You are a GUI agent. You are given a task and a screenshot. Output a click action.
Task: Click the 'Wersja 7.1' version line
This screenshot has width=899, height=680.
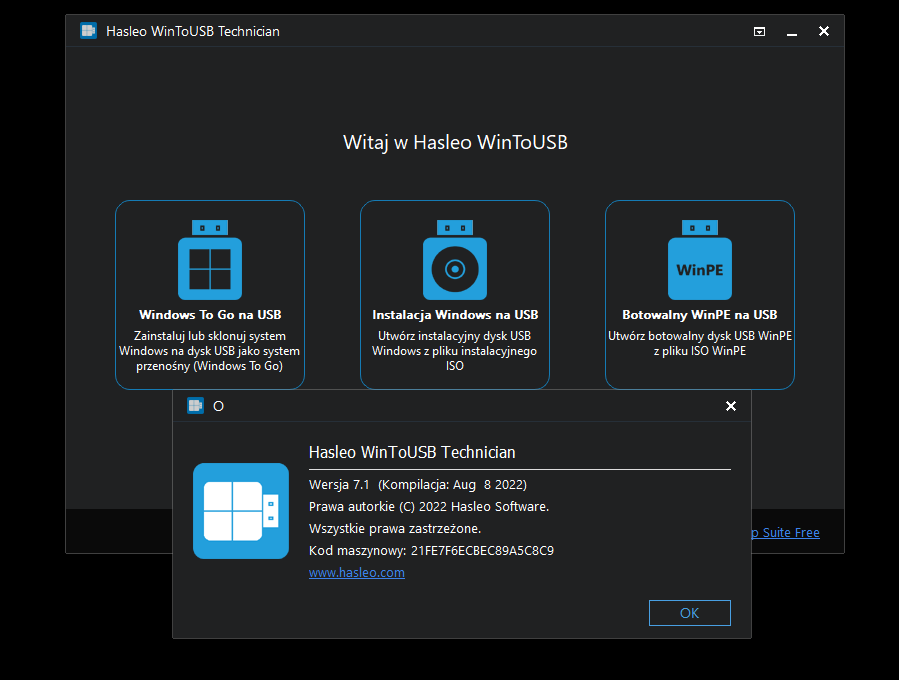[418, 485]
